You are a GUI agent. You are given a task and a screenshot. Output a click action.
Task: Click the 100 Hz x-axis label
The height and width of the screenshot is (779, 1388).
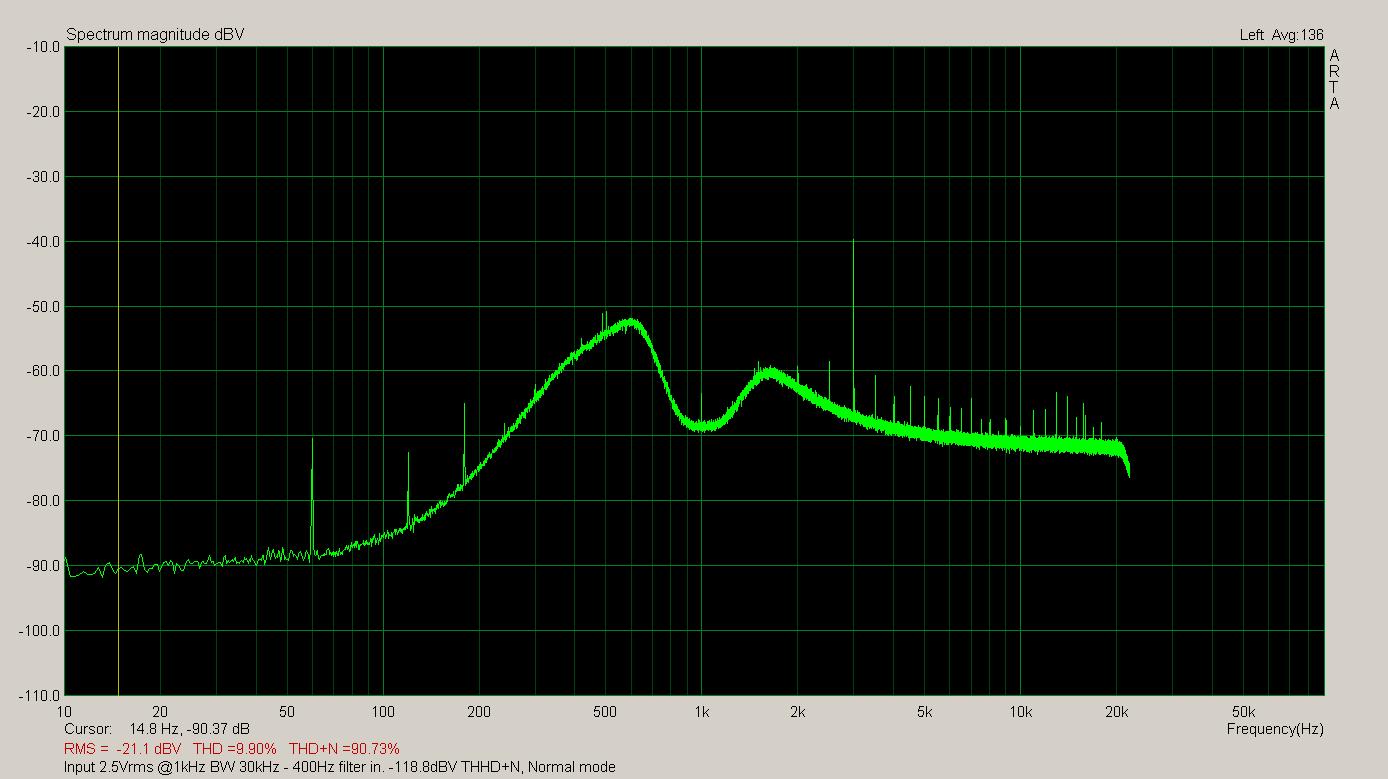tap(383, 712)
